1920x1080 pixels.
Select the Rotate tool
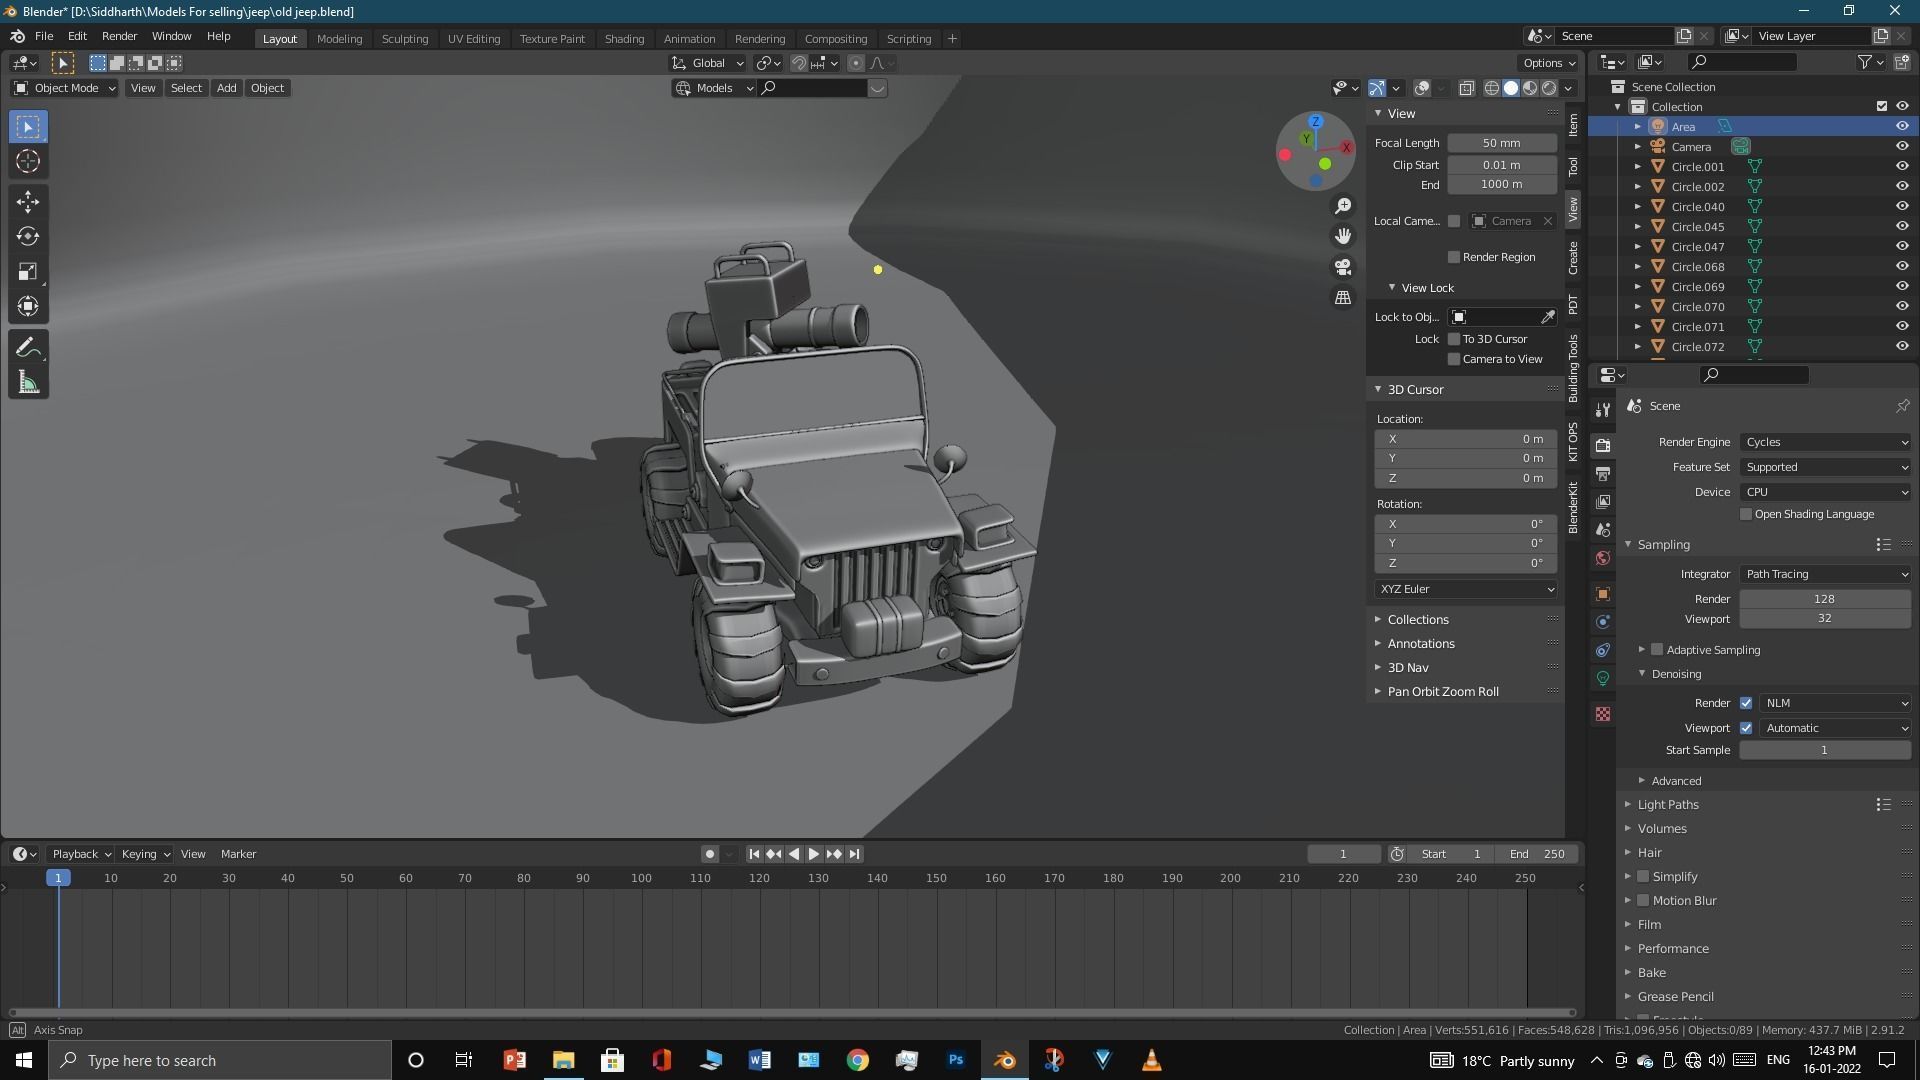[x=28, y=237]
